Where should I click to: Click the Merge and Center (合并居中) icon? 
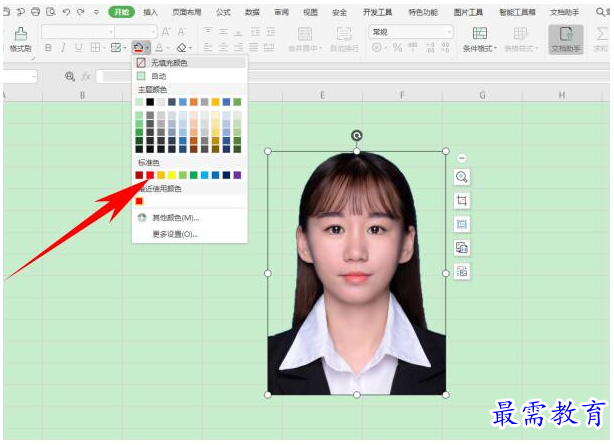tap(305, 34)
